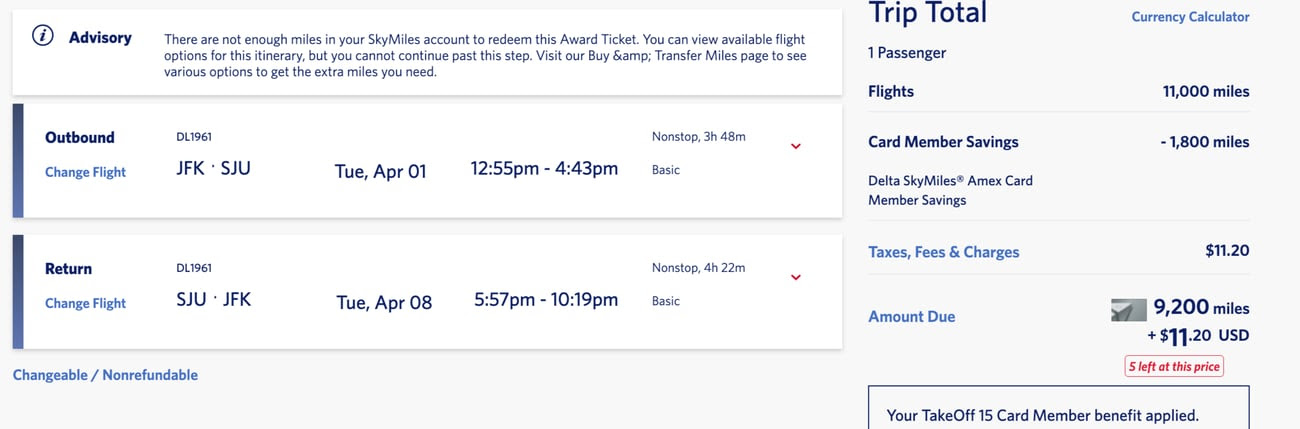Click the Amount Due label
1300x429 pixels.
tap(911, 316)
